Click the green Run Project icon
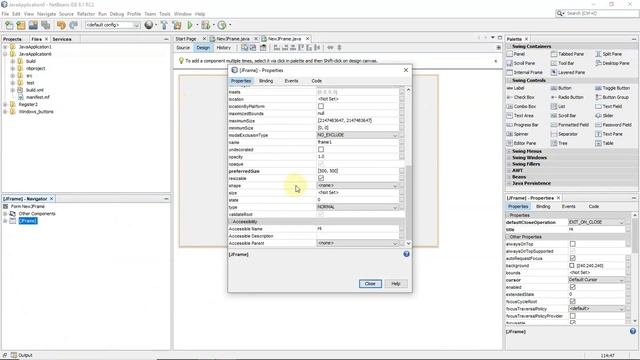The image size is (640, 360). click(x=190, y=25)
